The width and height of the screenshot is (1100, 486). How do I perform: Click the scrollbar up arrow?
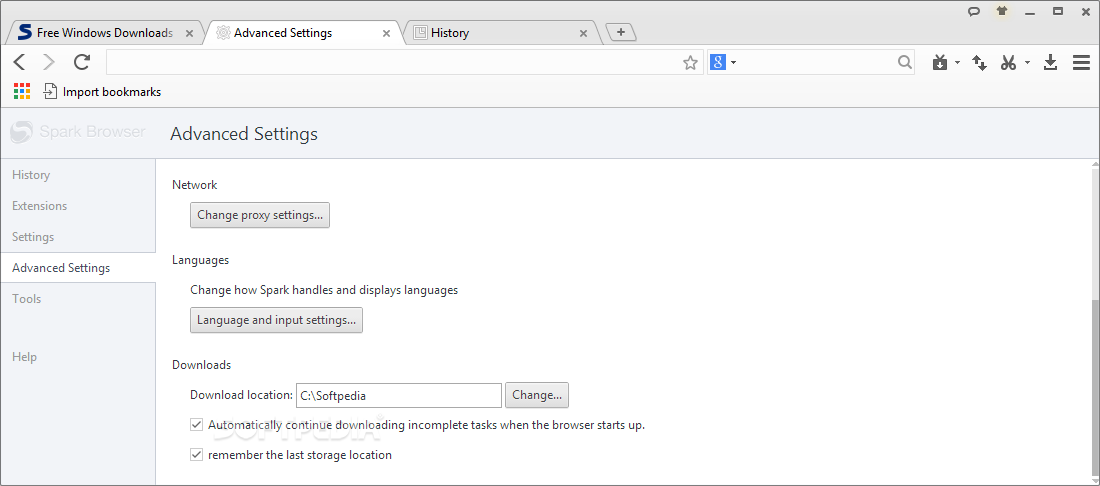[x=1096, y=165]
